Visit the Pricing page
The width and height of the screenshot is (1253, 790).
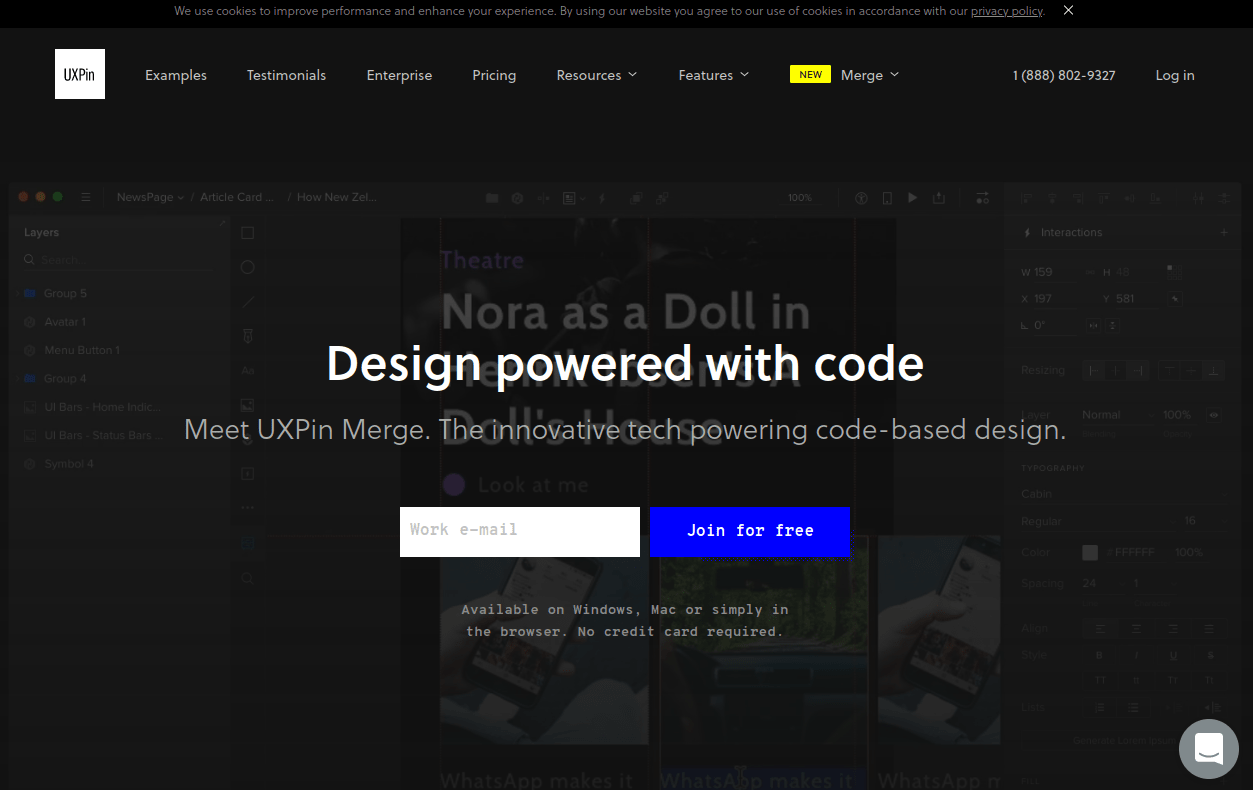(x=494, y=75)
